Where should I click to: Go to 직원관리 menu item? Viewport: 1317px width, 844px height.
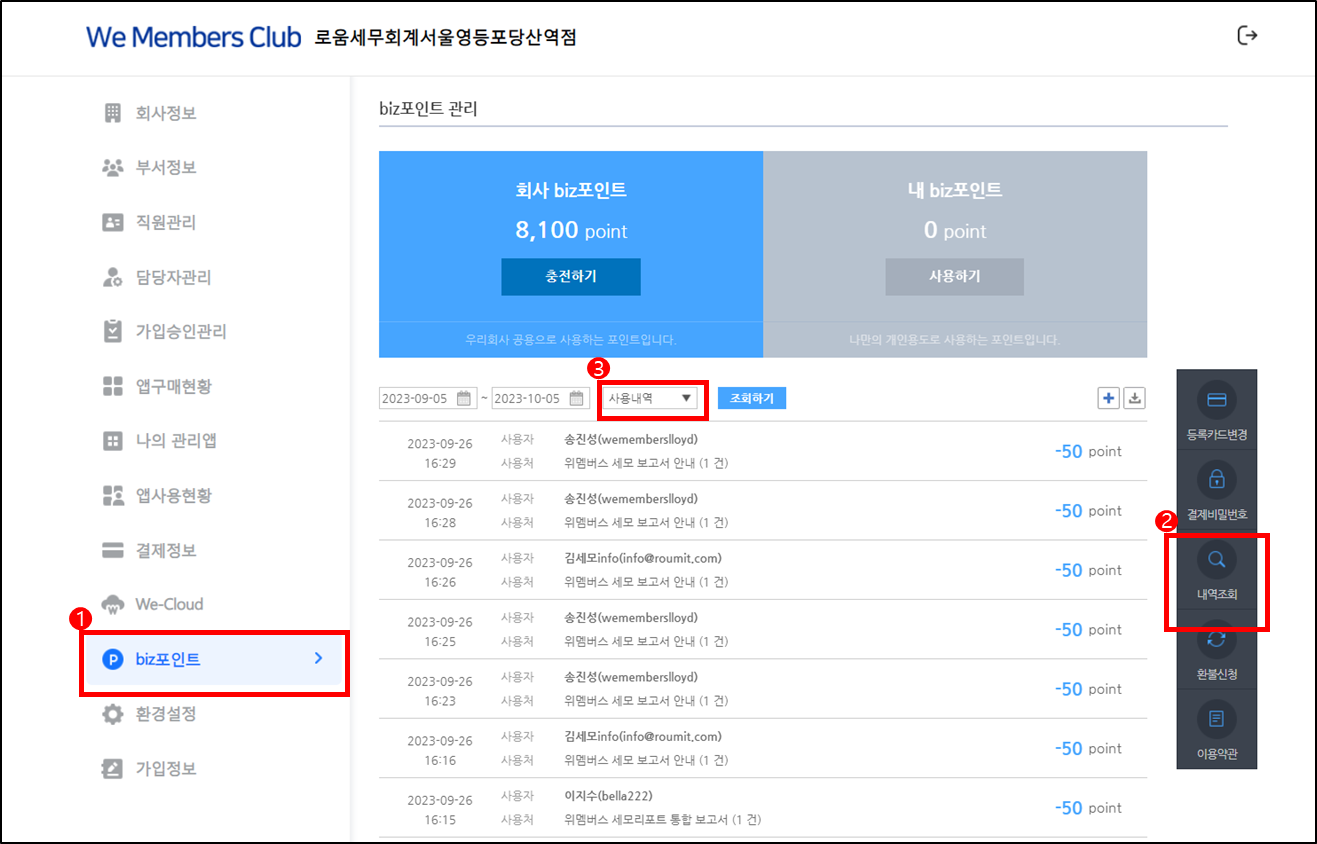click(x=166, y=222)
